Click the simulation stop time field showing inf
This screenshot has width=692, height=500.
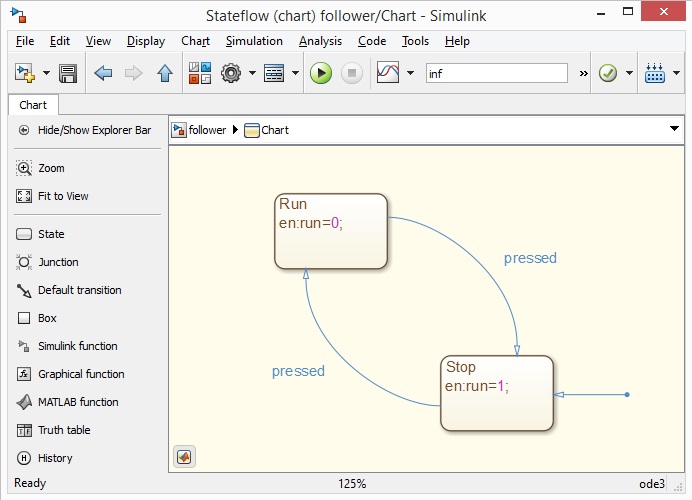pos(496,73)
